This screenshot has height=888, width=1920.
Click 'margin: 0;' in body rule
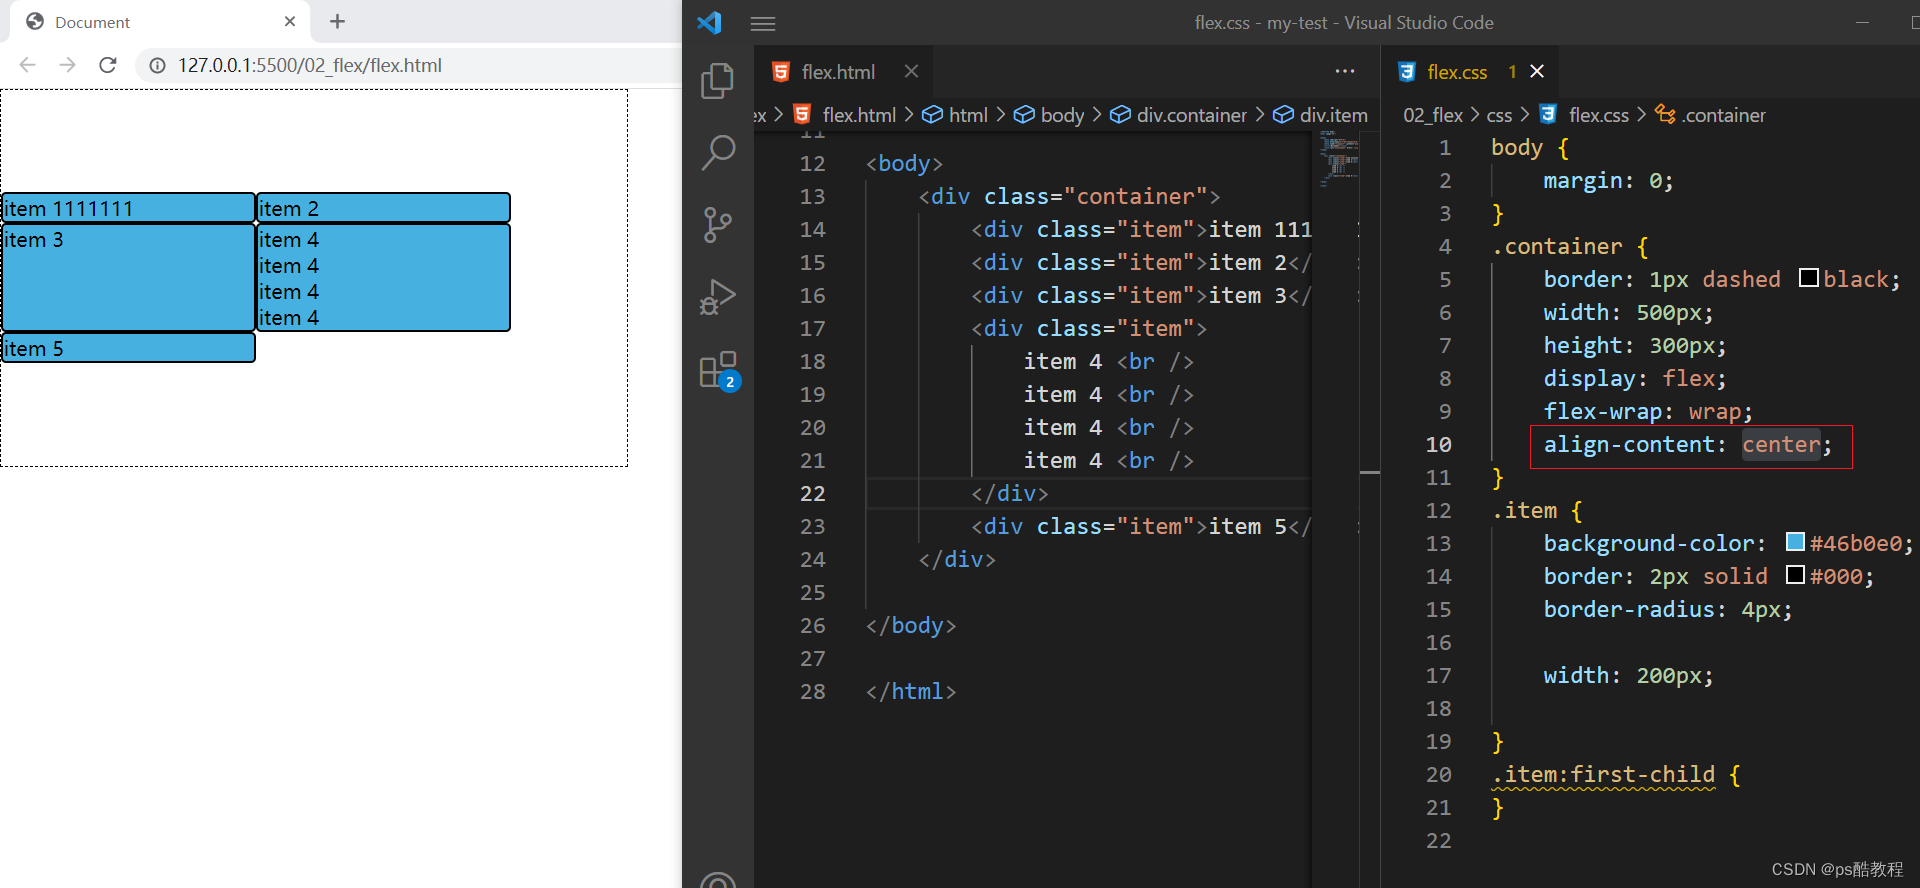pyautogui.click(x=1608, y=180)
